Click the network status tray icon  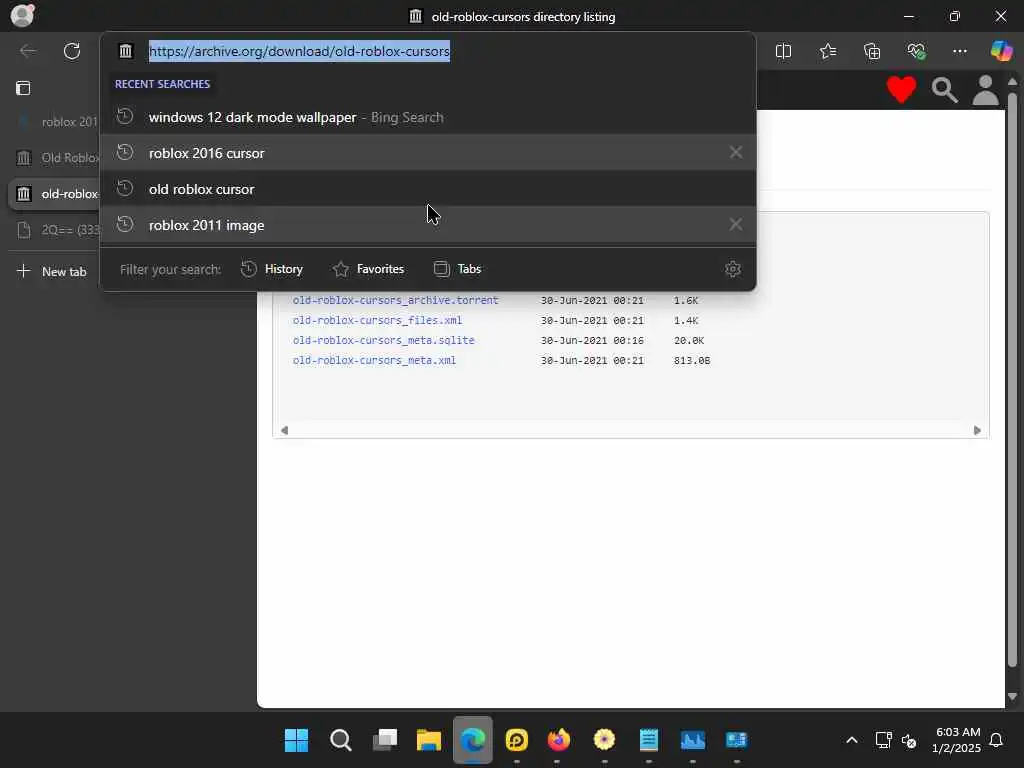point(884,740)
